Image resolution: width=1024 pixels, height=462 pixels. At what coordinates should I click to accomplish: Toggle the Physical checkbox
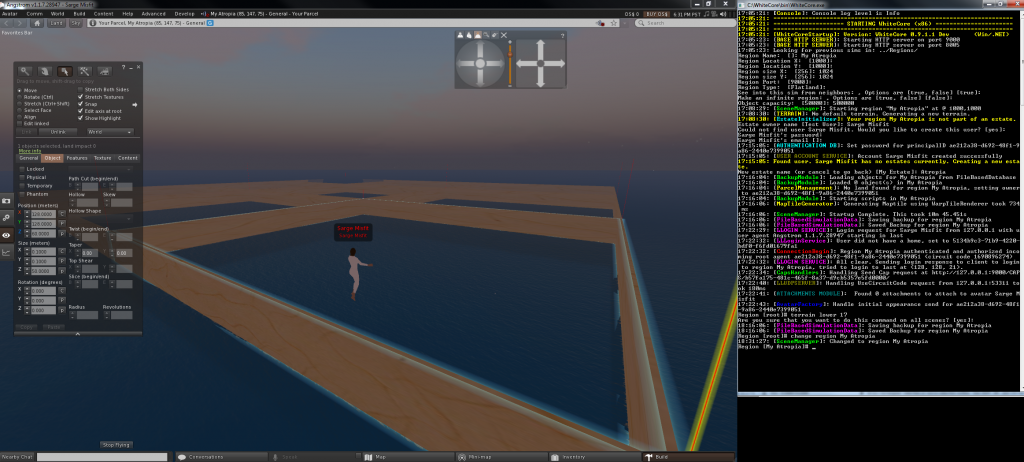(x=22, y=177)
